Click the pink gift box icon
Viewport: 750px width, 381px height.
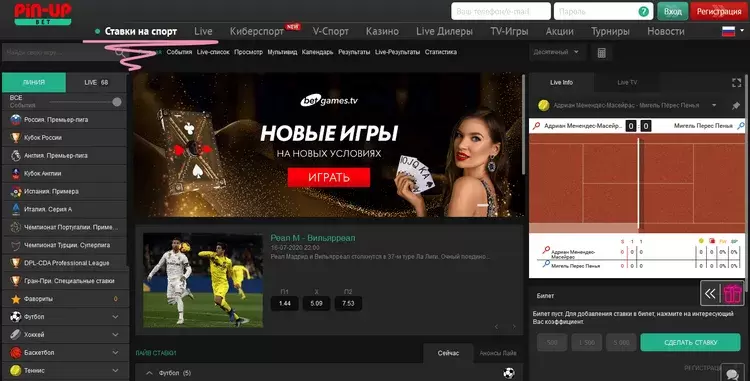tap(732, 294)
